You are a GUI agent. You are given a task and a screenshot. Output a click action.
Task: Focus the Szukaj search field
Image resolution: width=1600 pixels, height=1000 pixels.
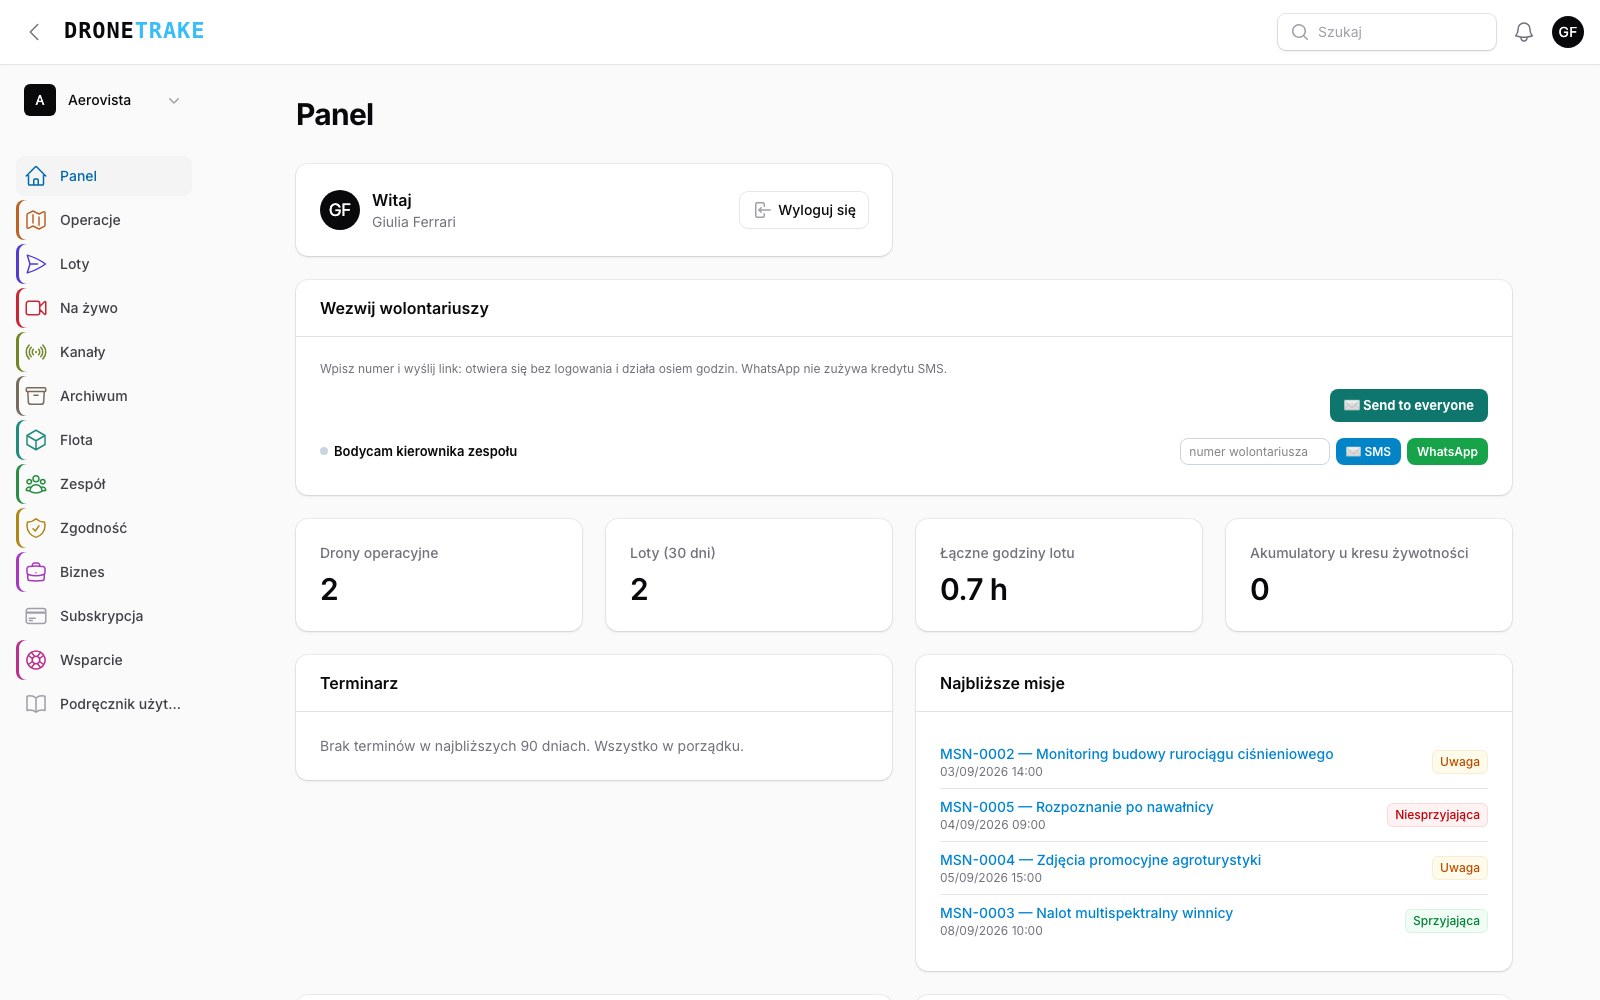click(x=1387, y=32)
